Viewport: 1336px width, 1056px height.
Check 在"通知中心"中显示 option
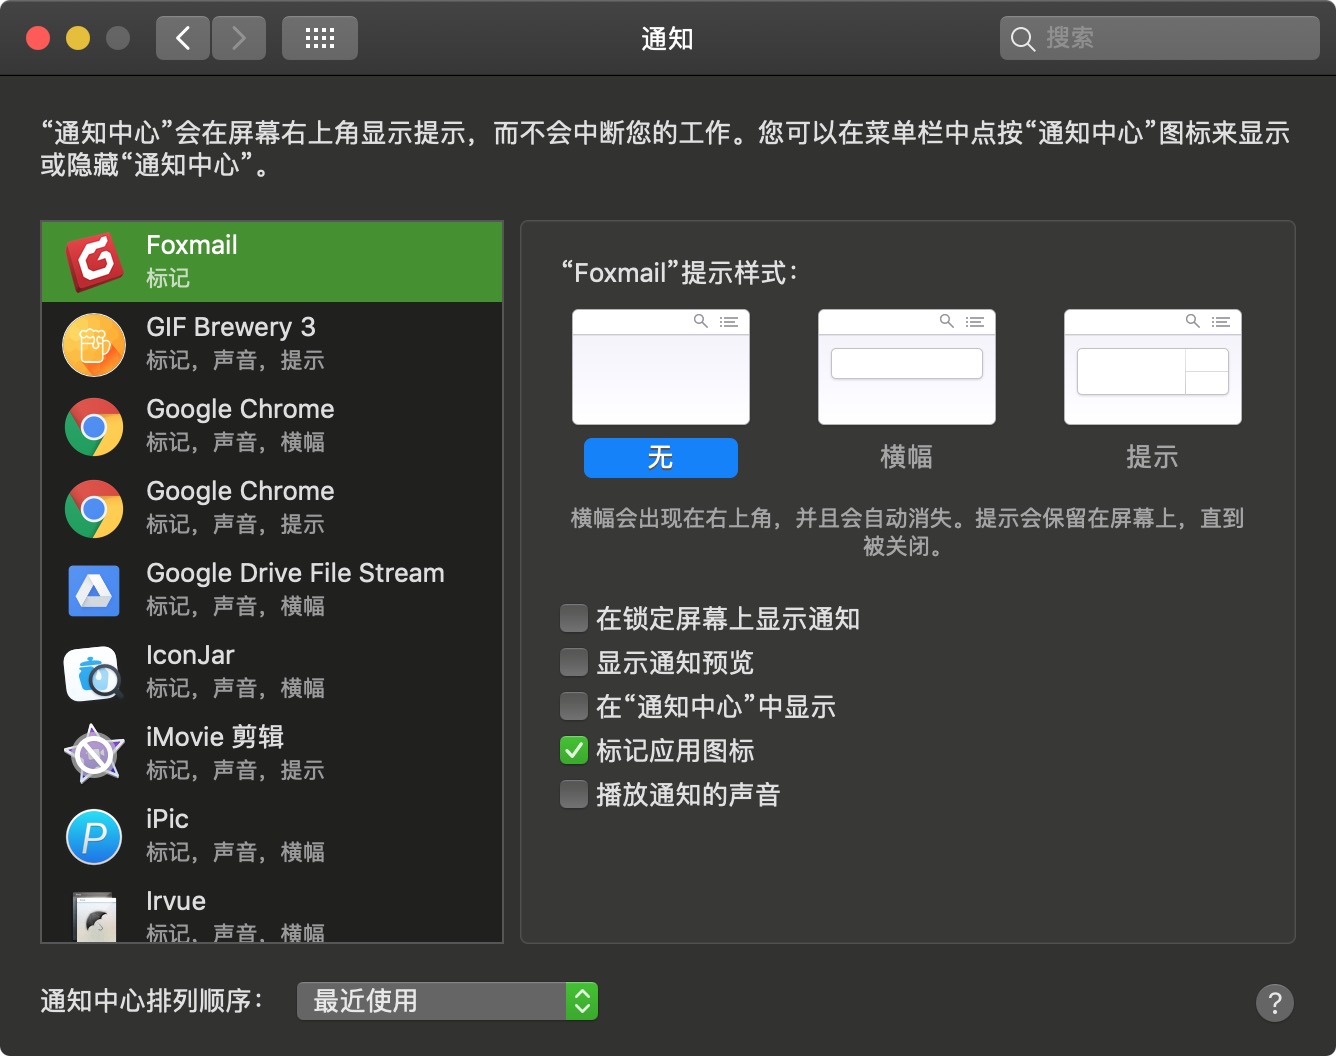[x=574, y=707]
